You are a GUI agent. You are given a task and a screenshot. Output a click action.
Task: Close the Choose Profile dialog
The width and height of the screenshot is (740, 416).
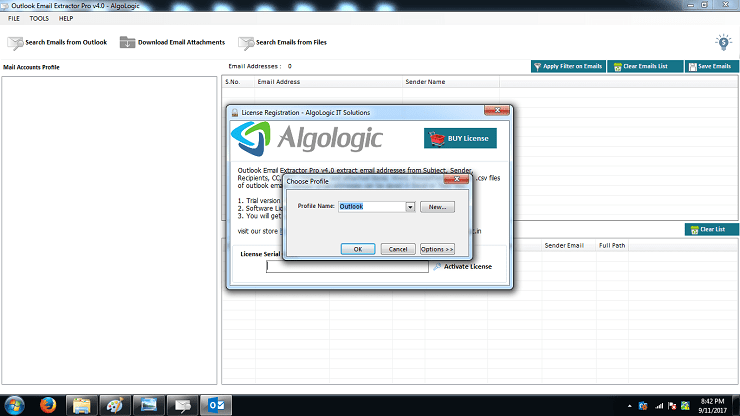[456, 179]
